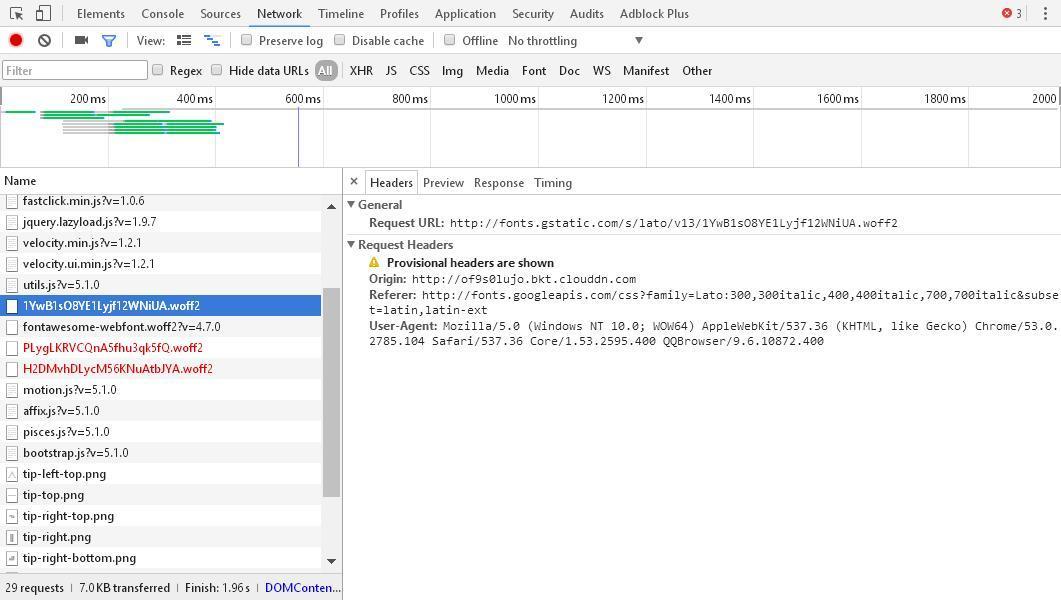Screen dimensions: 1061x600
Task: Enable the Preserve log checkbox
Action: click(246, 40)
